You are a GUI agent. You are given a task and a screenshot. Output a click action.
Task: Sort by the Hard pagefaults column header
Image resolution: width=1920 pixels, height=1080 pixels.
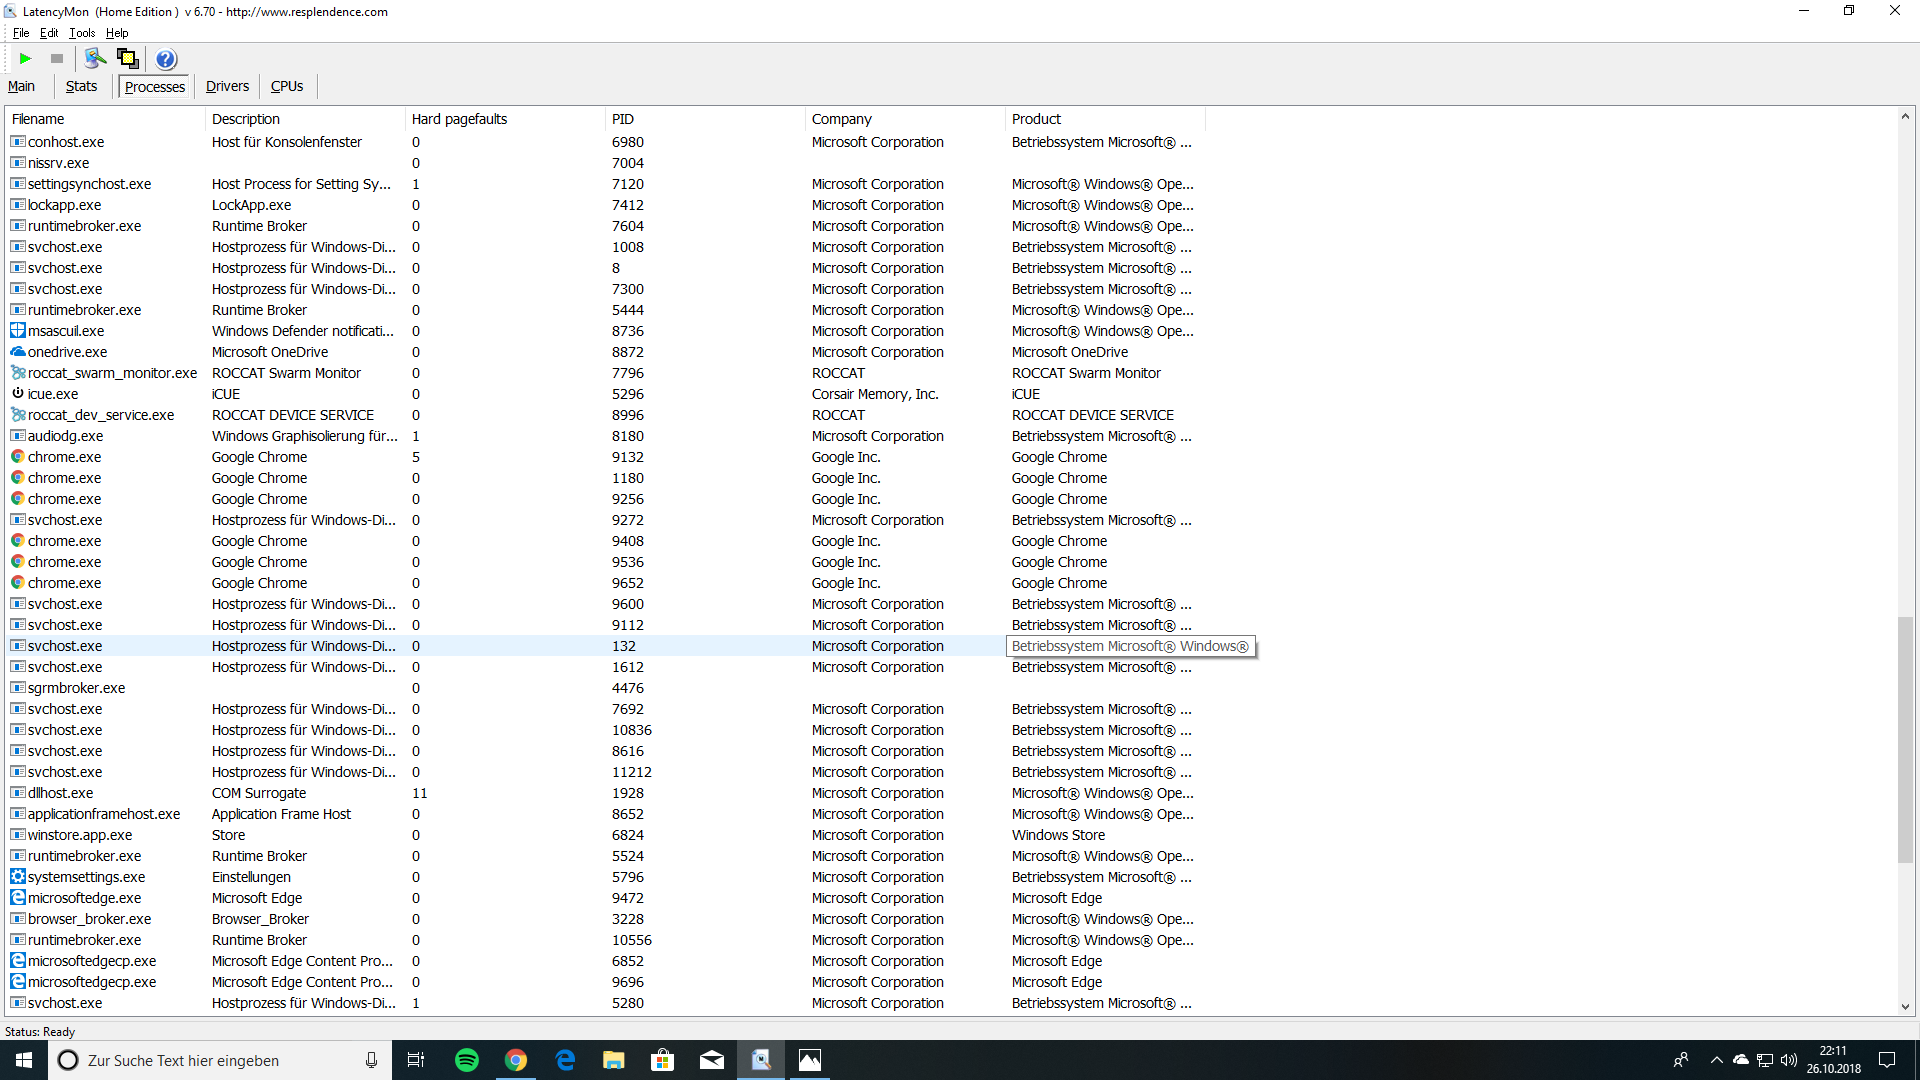tap(459, 119)
